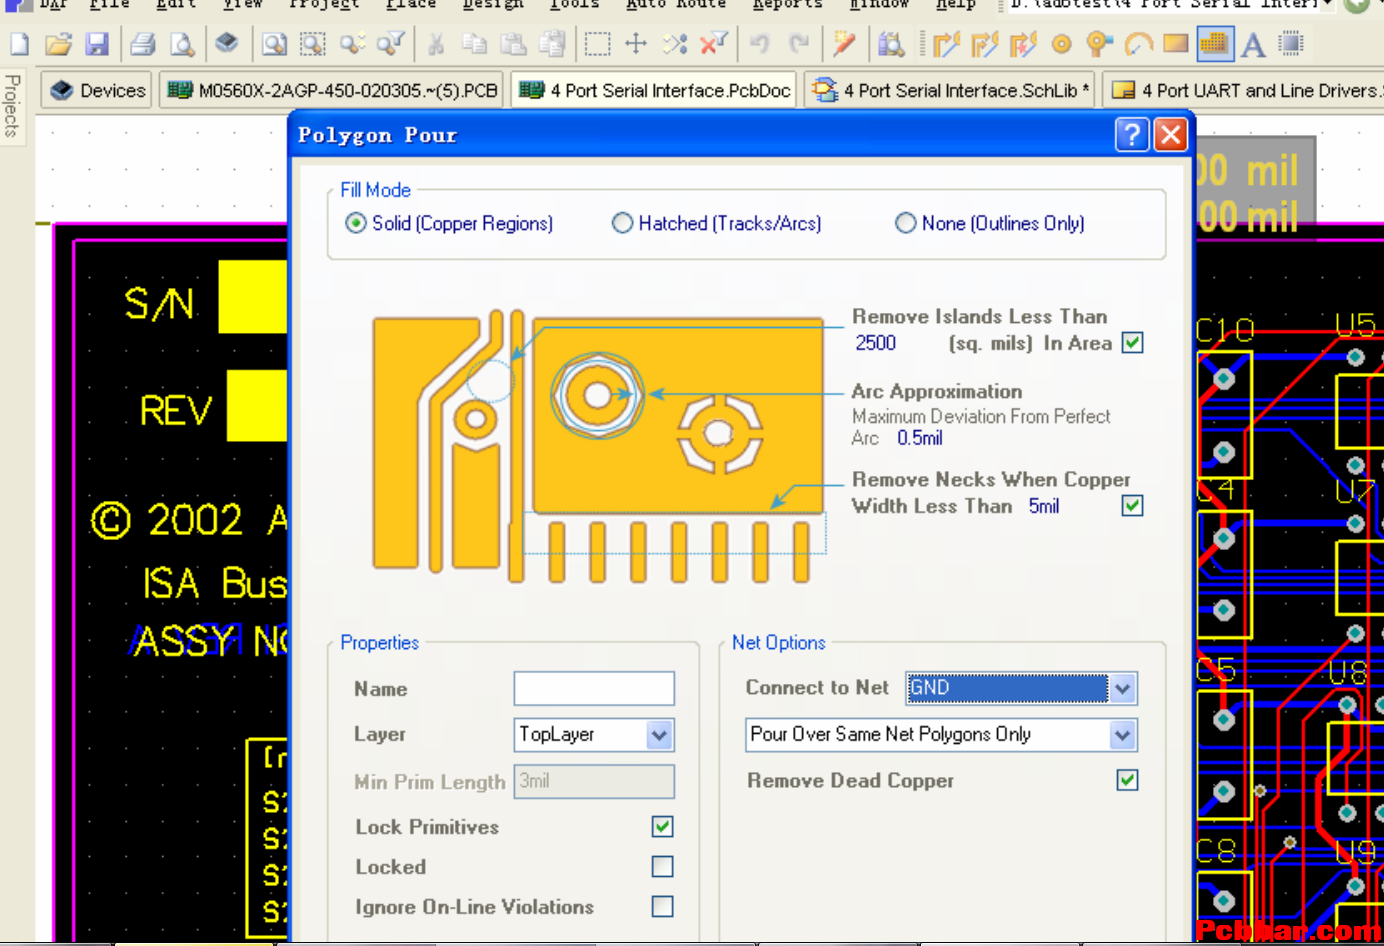This screenshot has height=946, width=1384.
Task: Uncheck the Remove Dead Copper checkbox
Action: pos(1127,780)
